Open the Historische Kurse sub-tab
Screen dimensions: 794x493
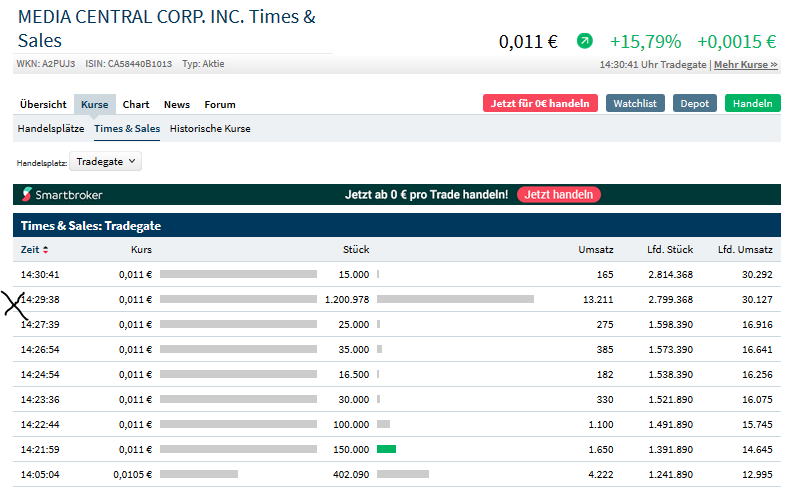[x=210, y=129]
